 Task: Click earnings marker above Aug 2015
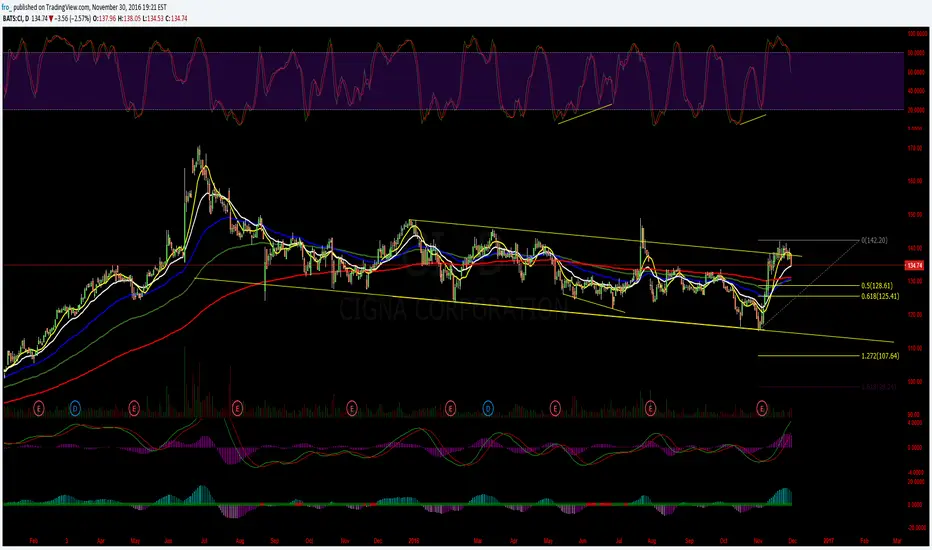[x=237, y=408]
